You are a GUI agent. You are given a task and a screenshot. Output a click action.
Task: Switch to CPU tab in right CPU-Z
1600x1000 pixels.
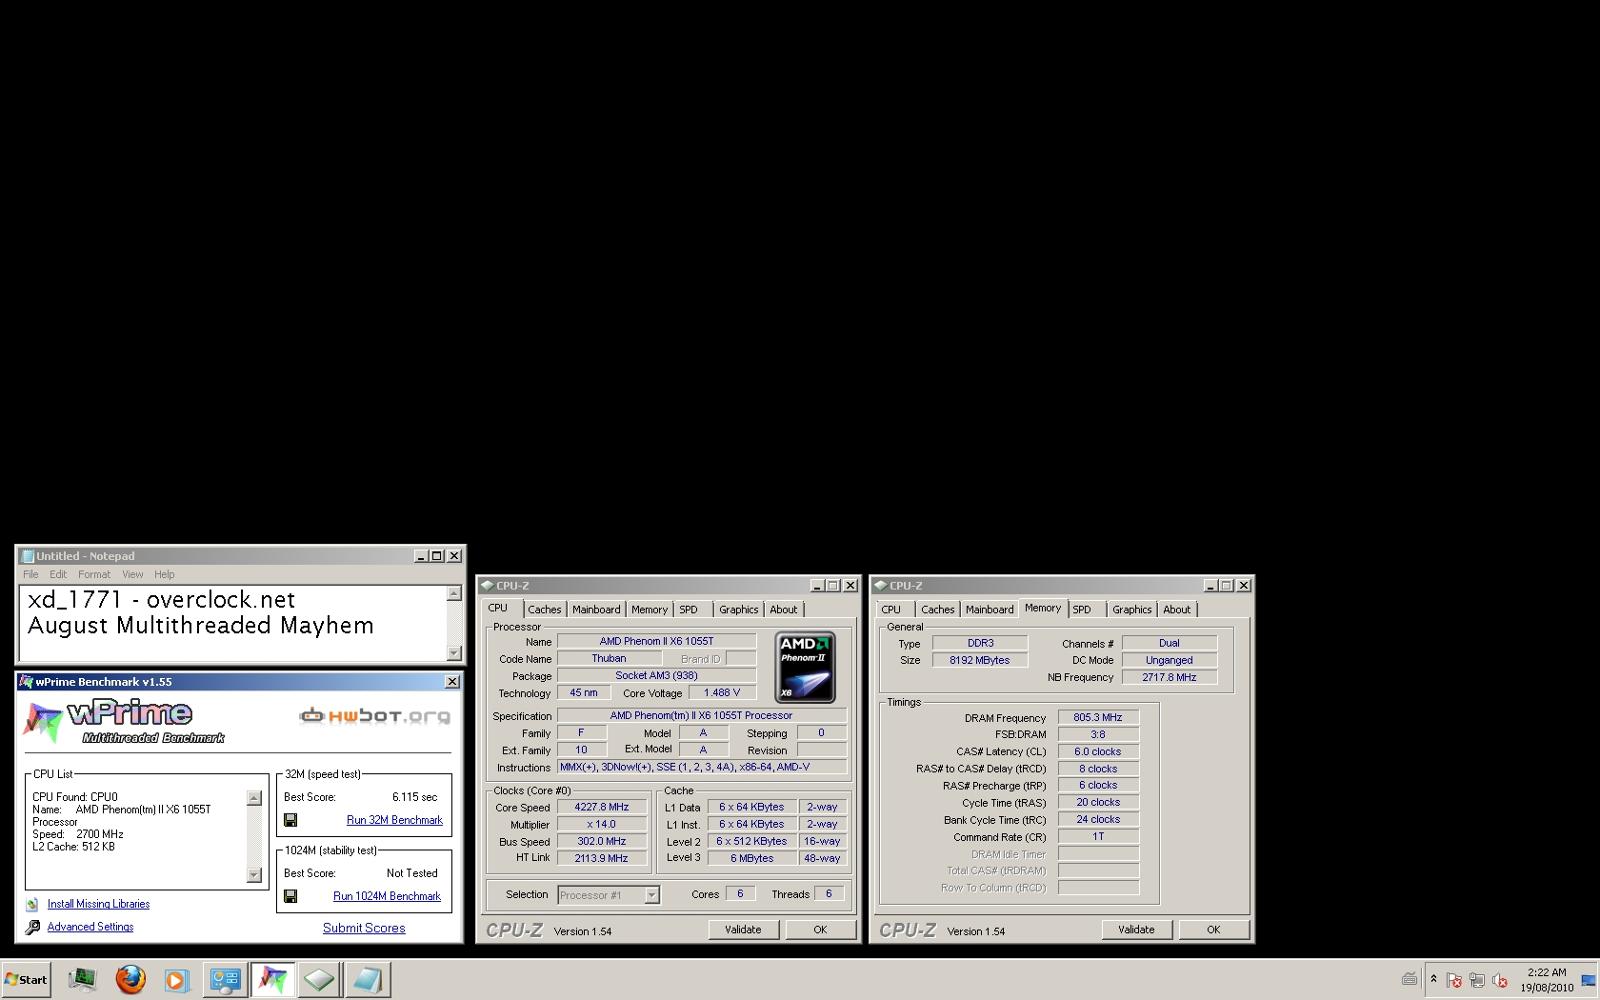pos(891,609)
